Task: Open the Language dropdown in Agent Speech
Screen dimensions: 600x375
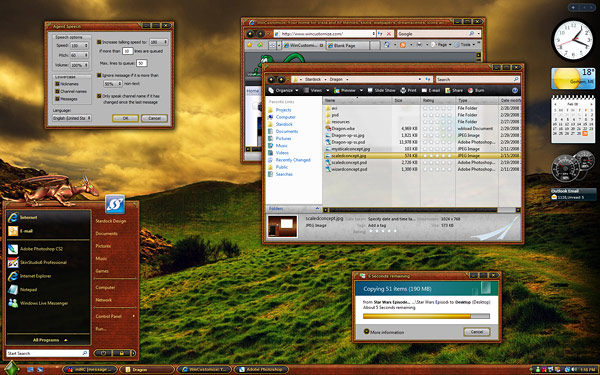Action: coord(72,118)
